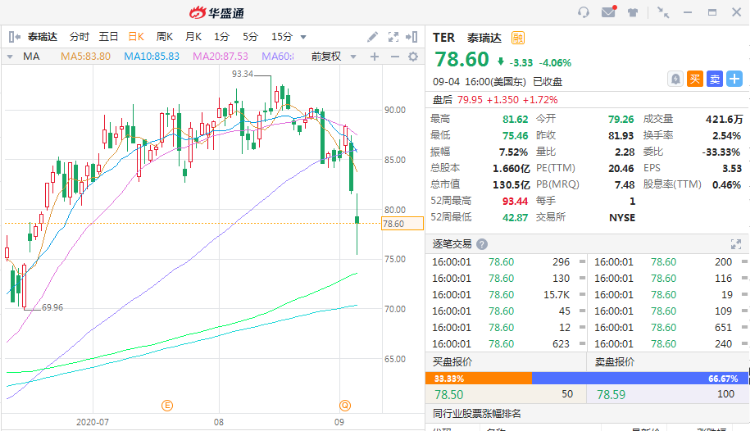Zoom in chart with plus icon
This screenshot has width=750, height=431.
click(375, 57)
